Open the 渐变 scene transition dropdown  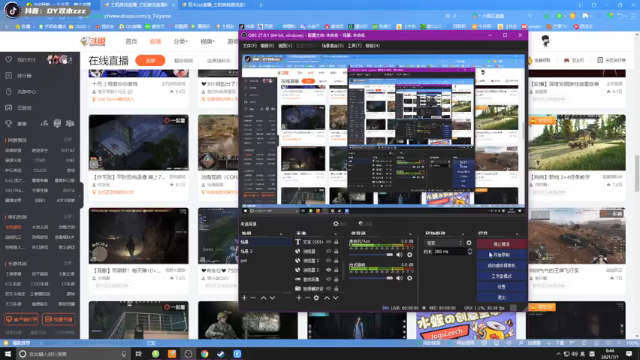[444, 243]
